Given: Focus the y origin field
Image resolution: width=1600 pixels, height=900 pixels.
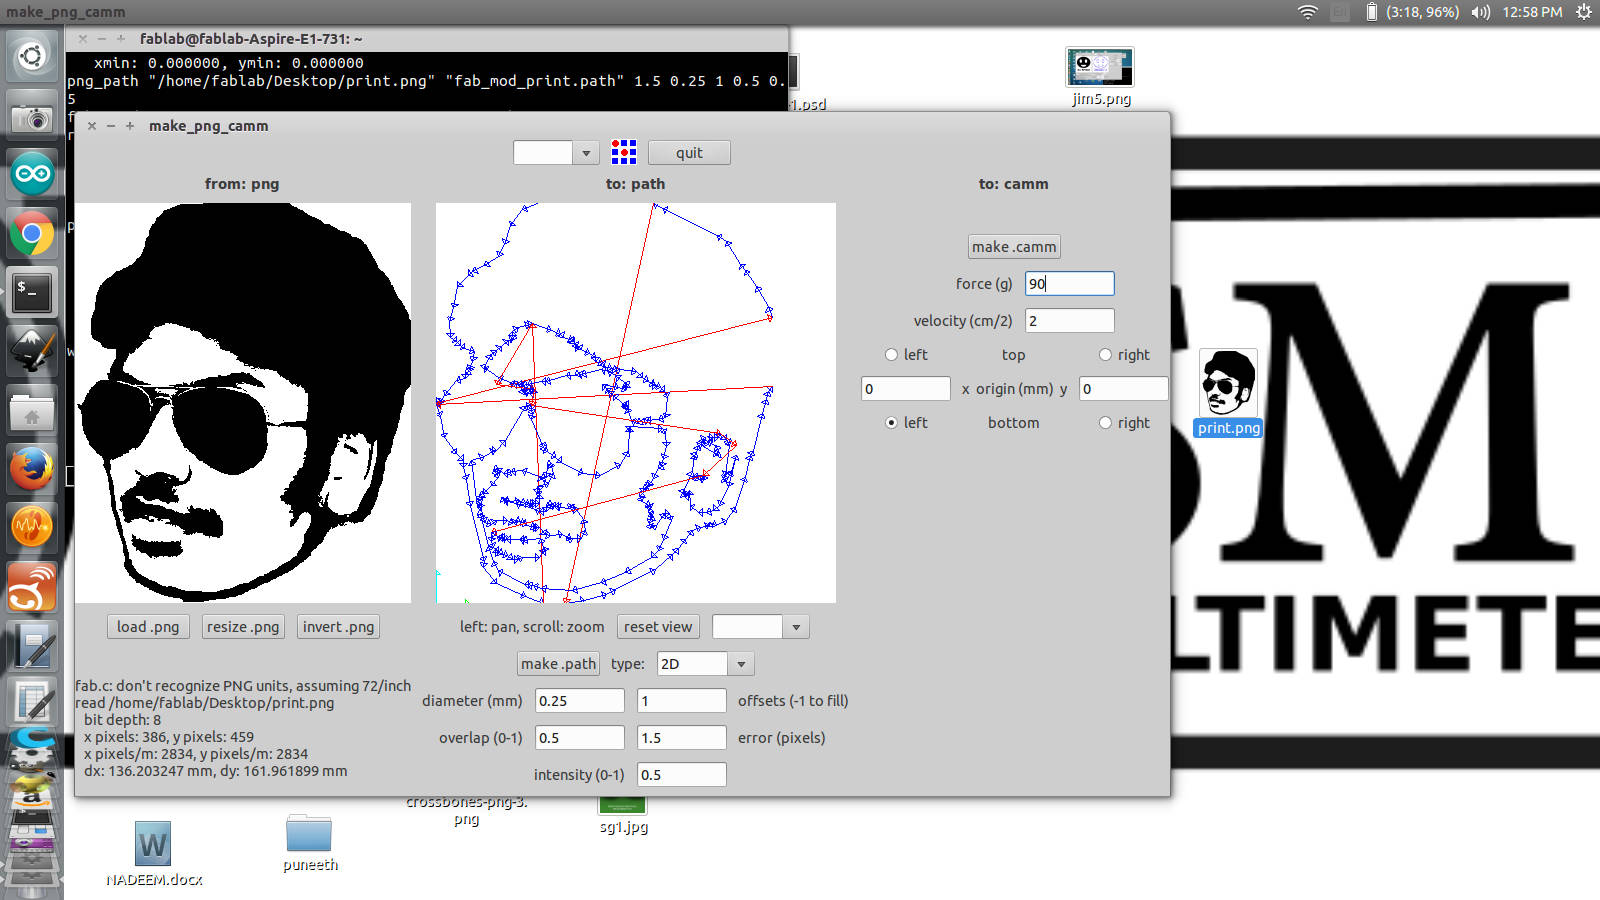Looking at the screenshot, I should coord(1124,389).
